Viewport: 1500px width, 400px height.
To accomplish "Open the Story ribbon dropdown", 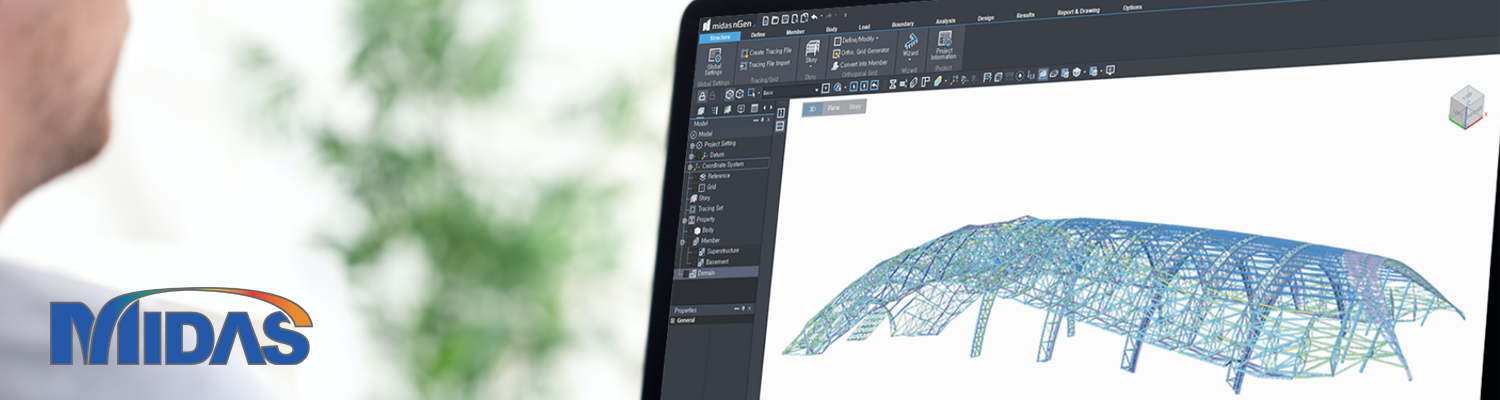I will 811,66.
